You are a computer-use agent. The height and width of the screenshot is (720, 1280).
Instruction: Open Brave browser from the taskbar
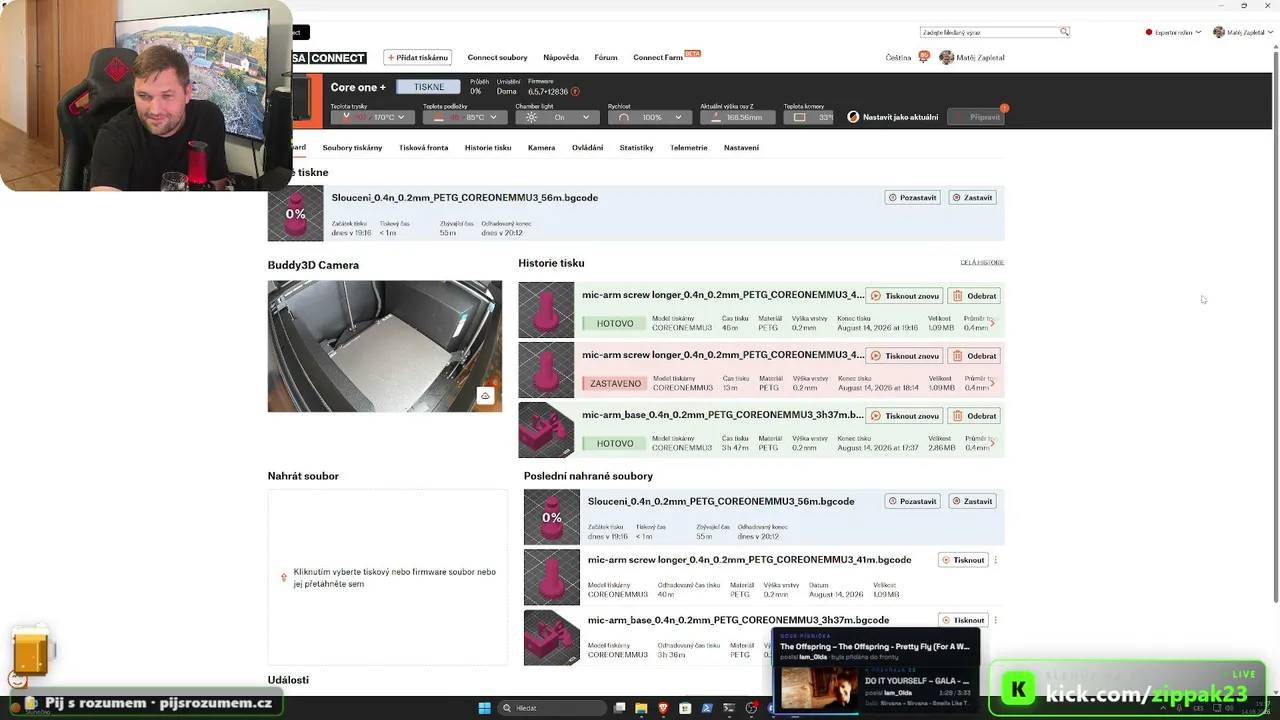click(x=663, y=708)
